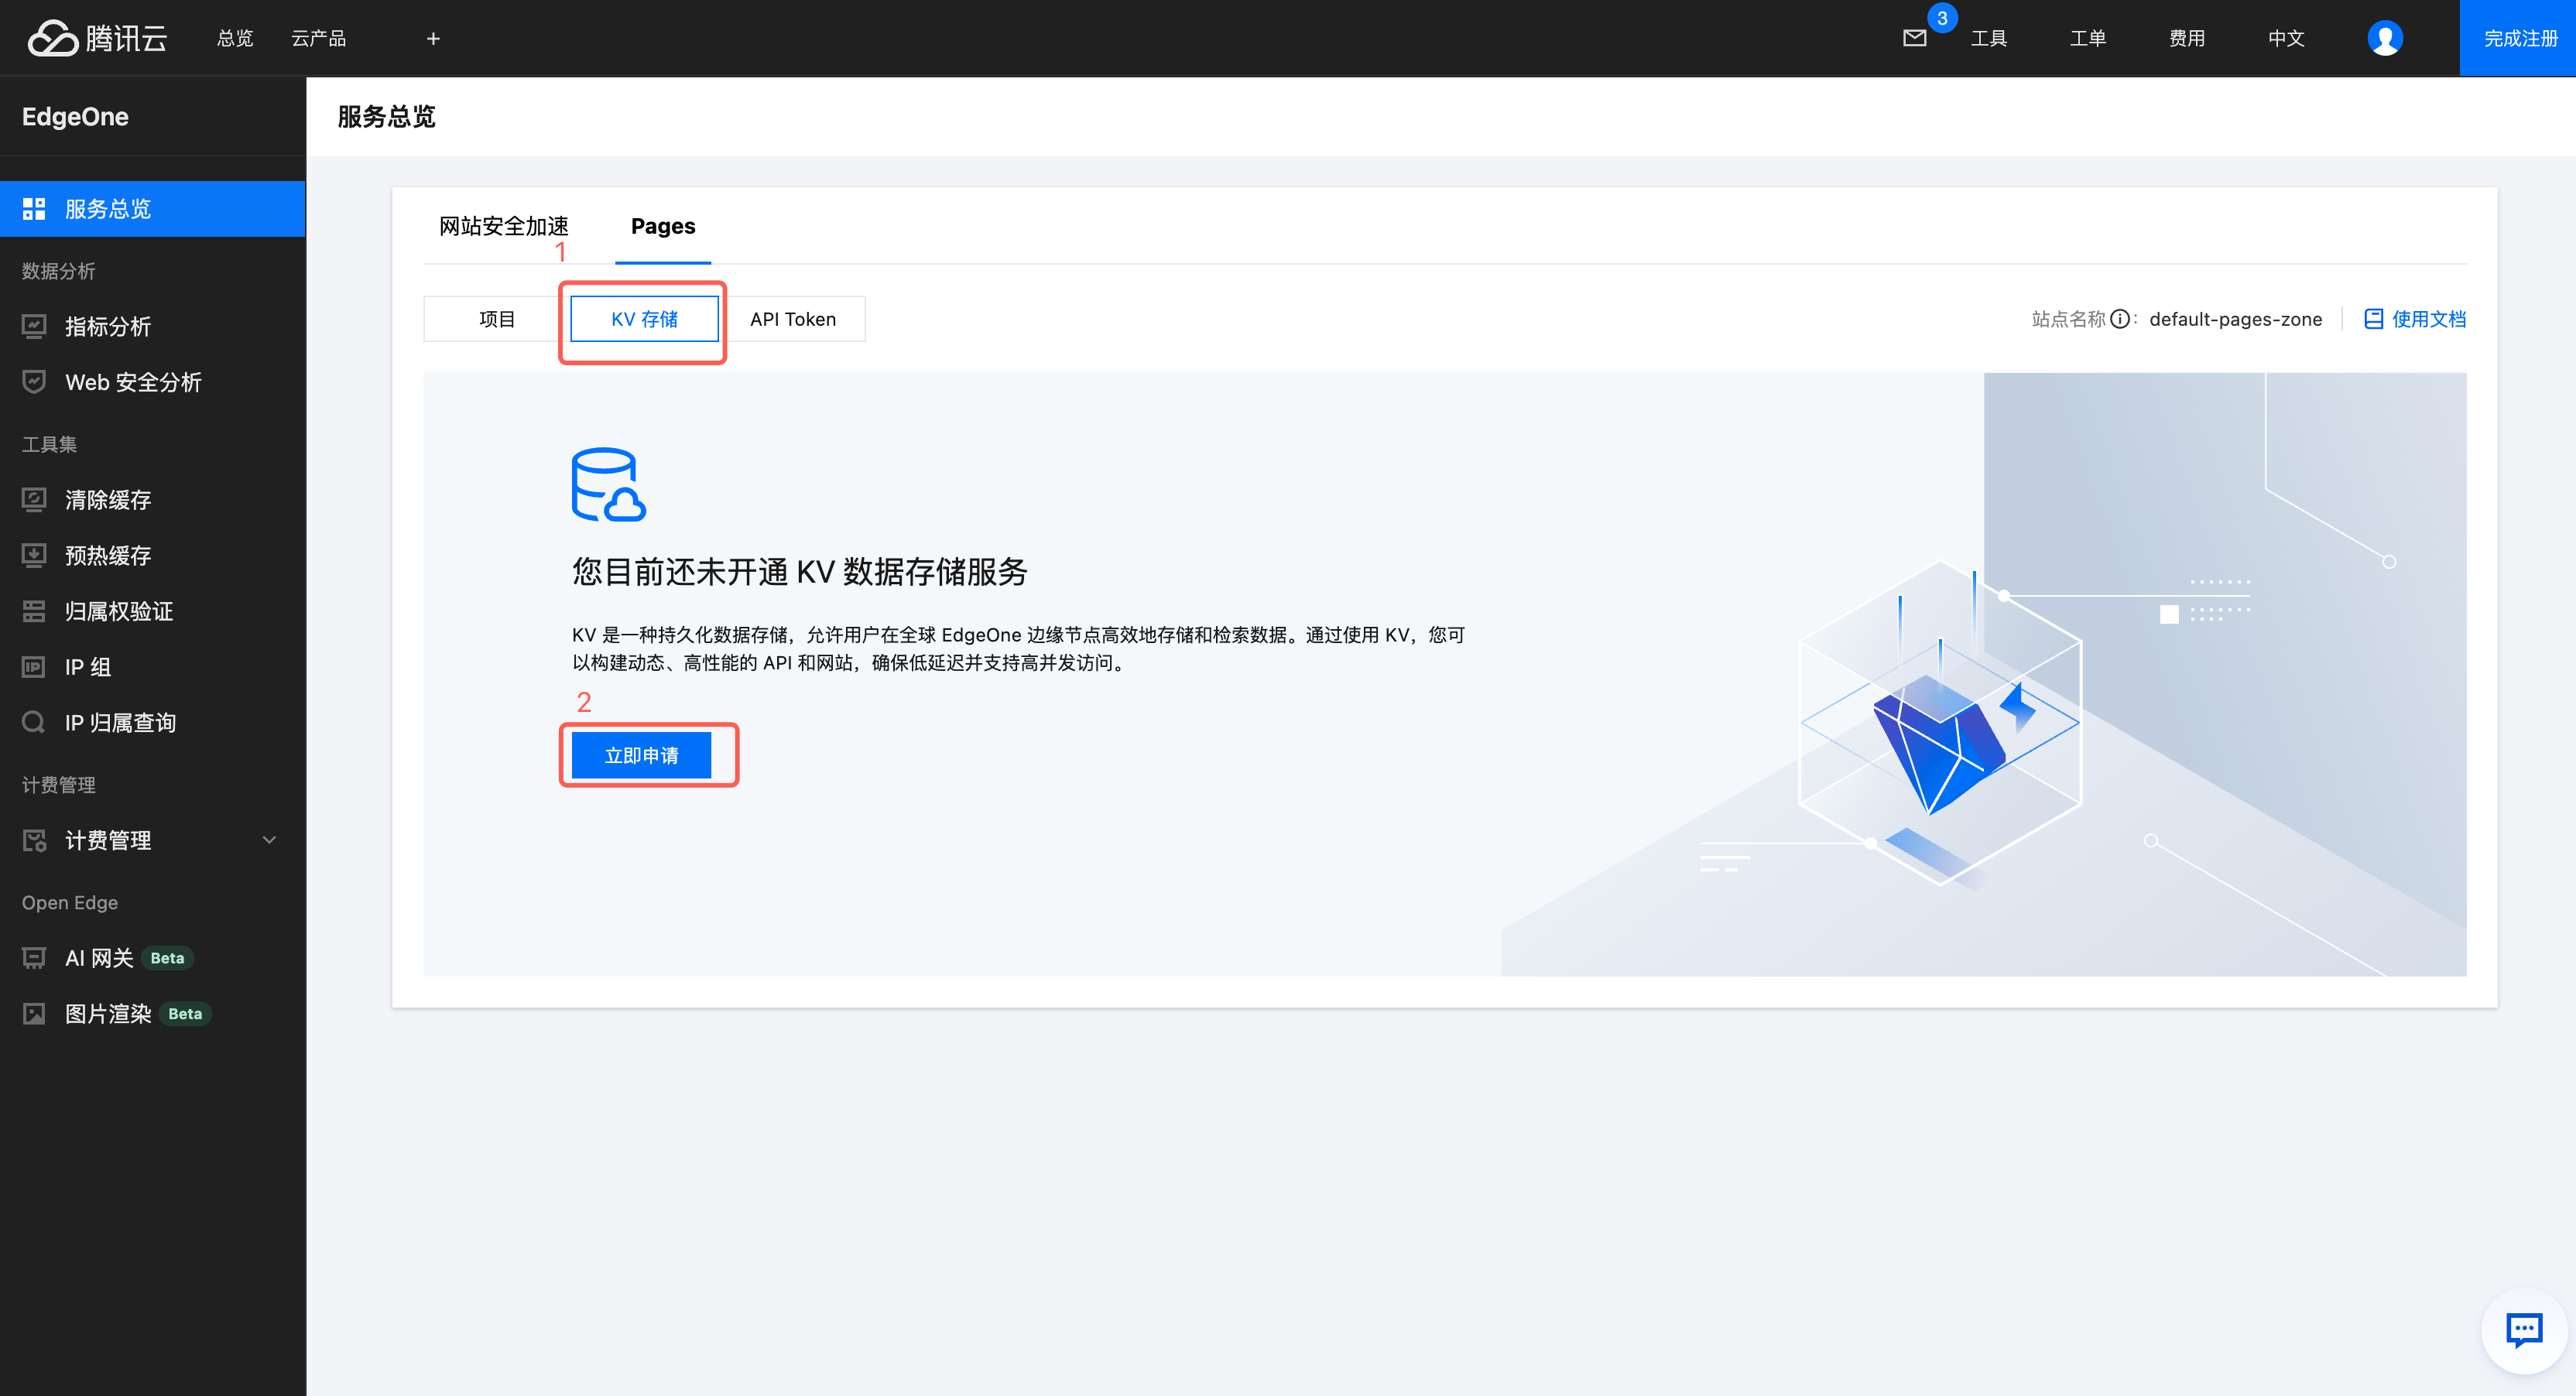Click the site name info icon
Viewport: 2576px width, 1396px height.
[x=2119, y=319]
